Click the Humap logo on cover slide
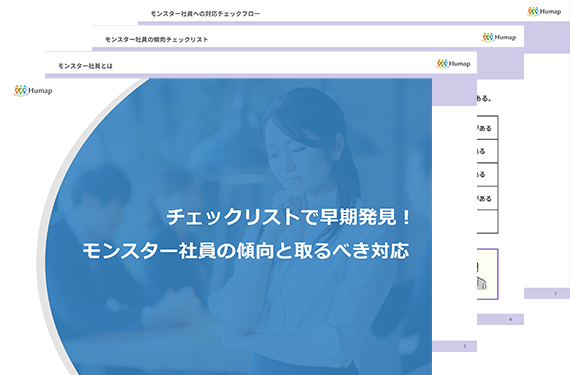Screen dimensions: 570x375 tap(33, 90)
